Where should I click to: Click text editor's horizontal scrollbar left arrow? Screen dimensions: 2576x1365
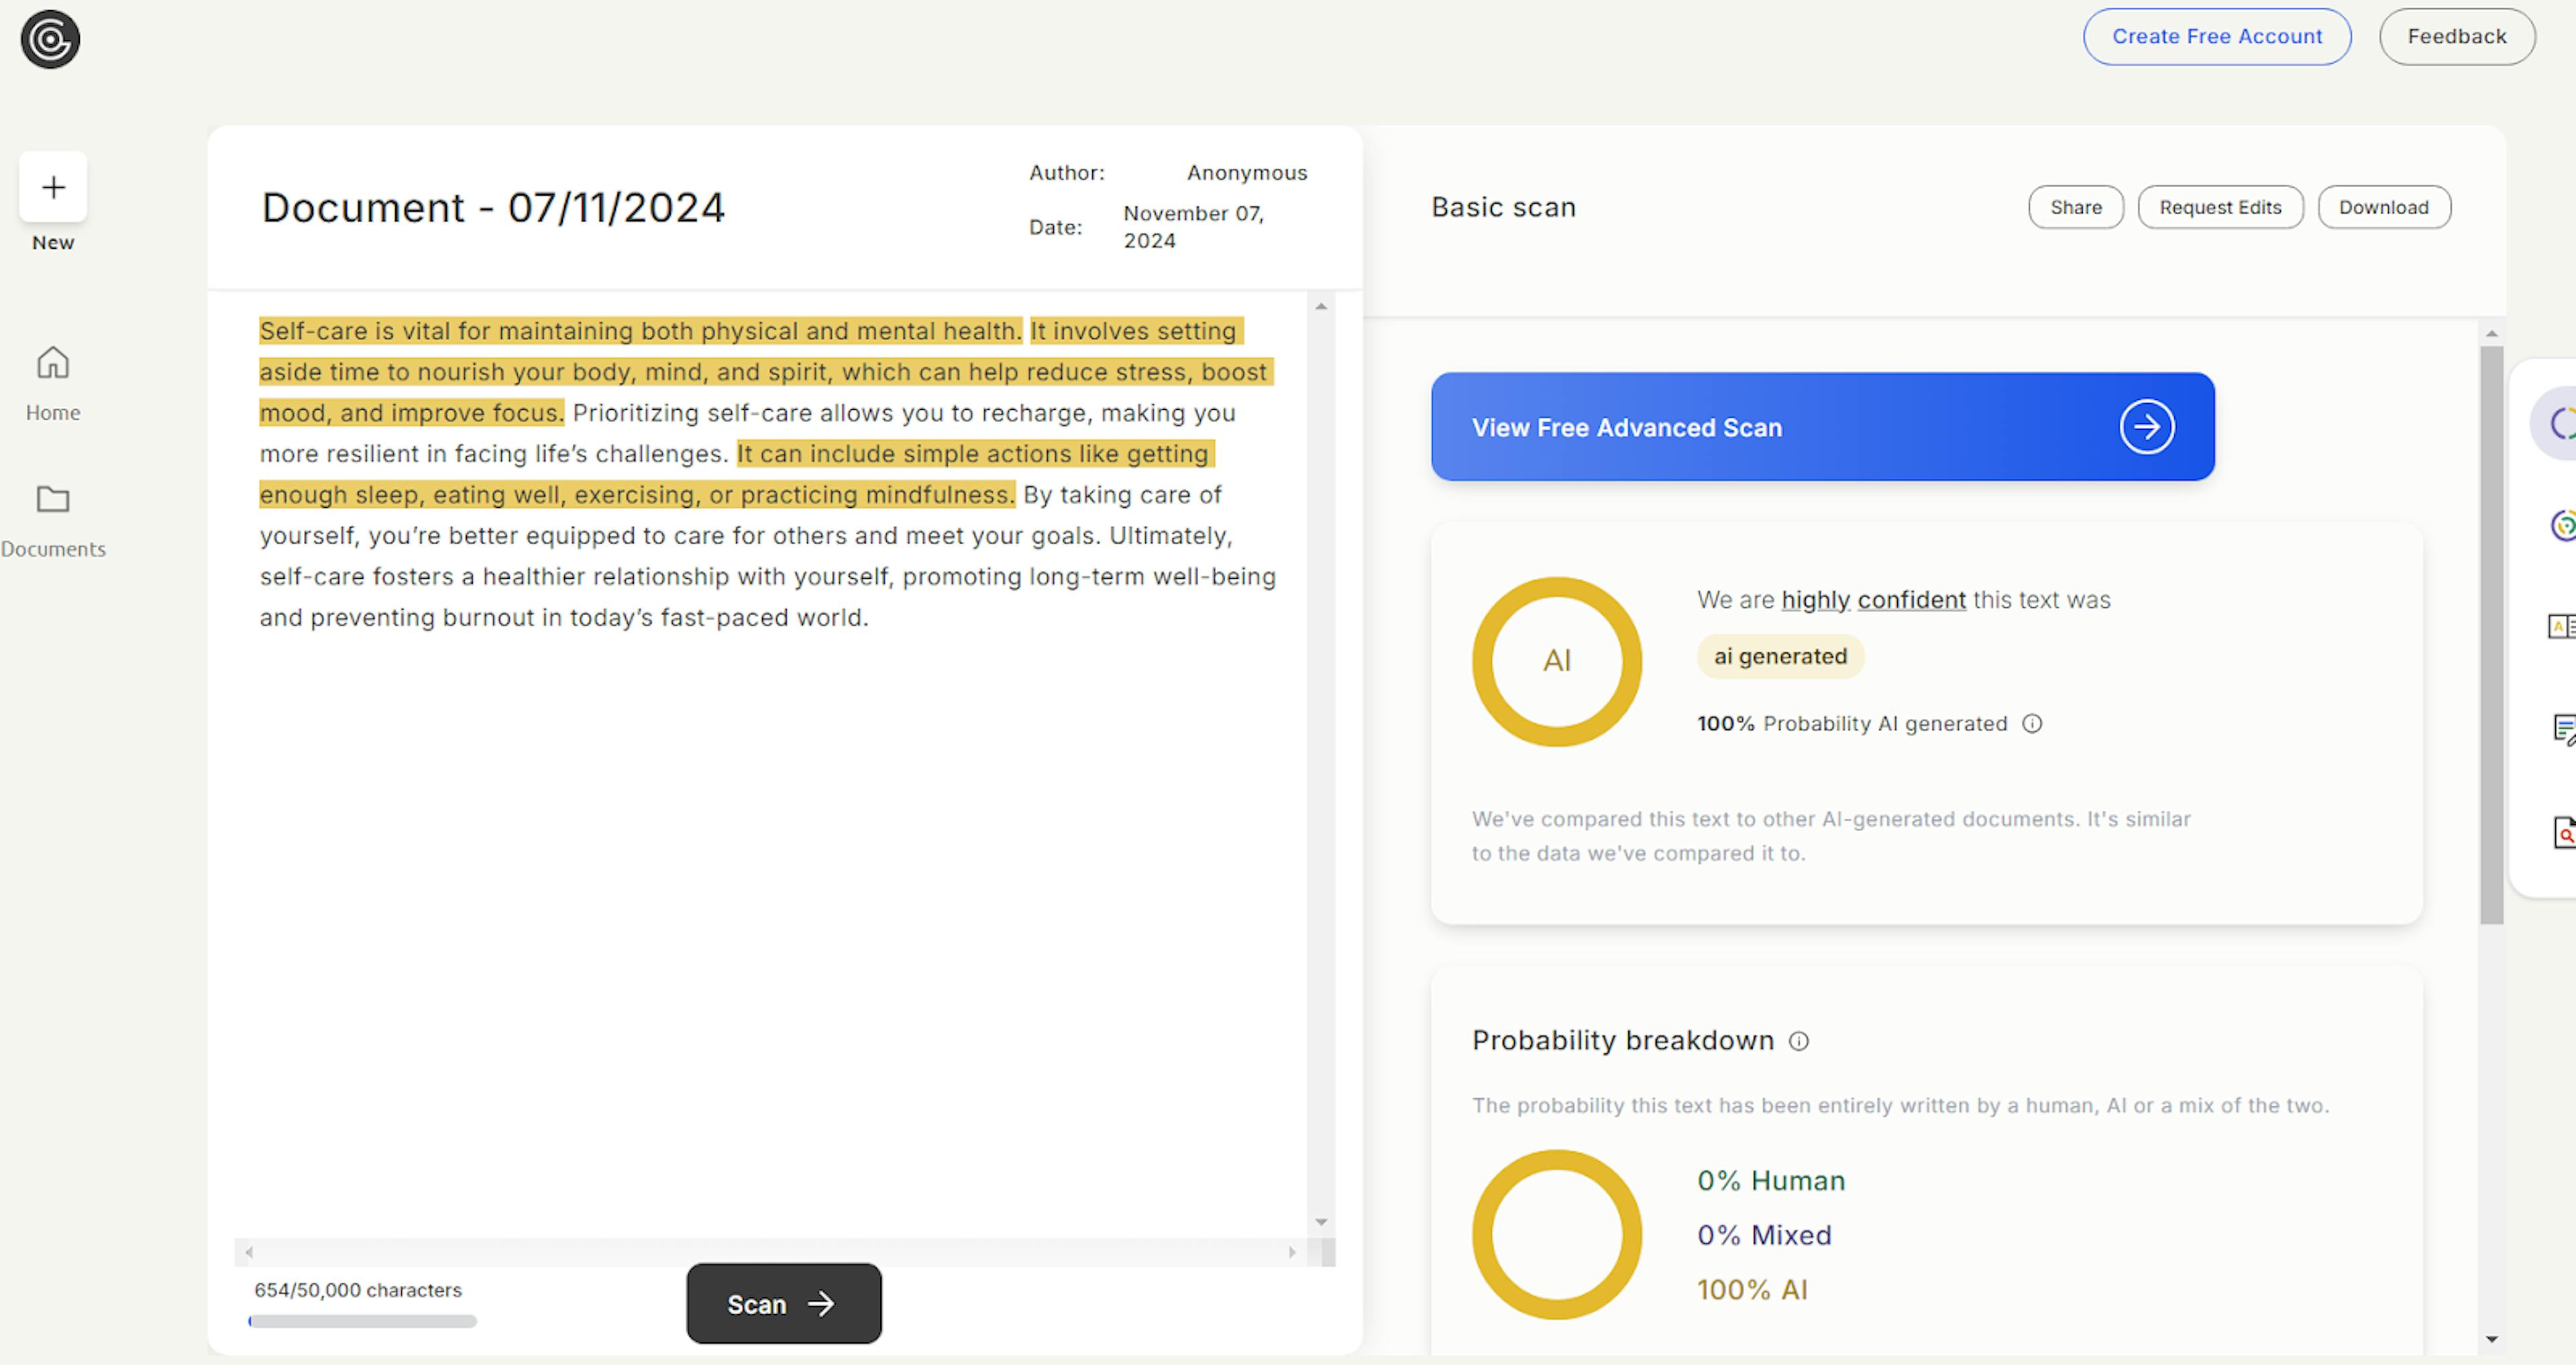tap(249, 1252)
